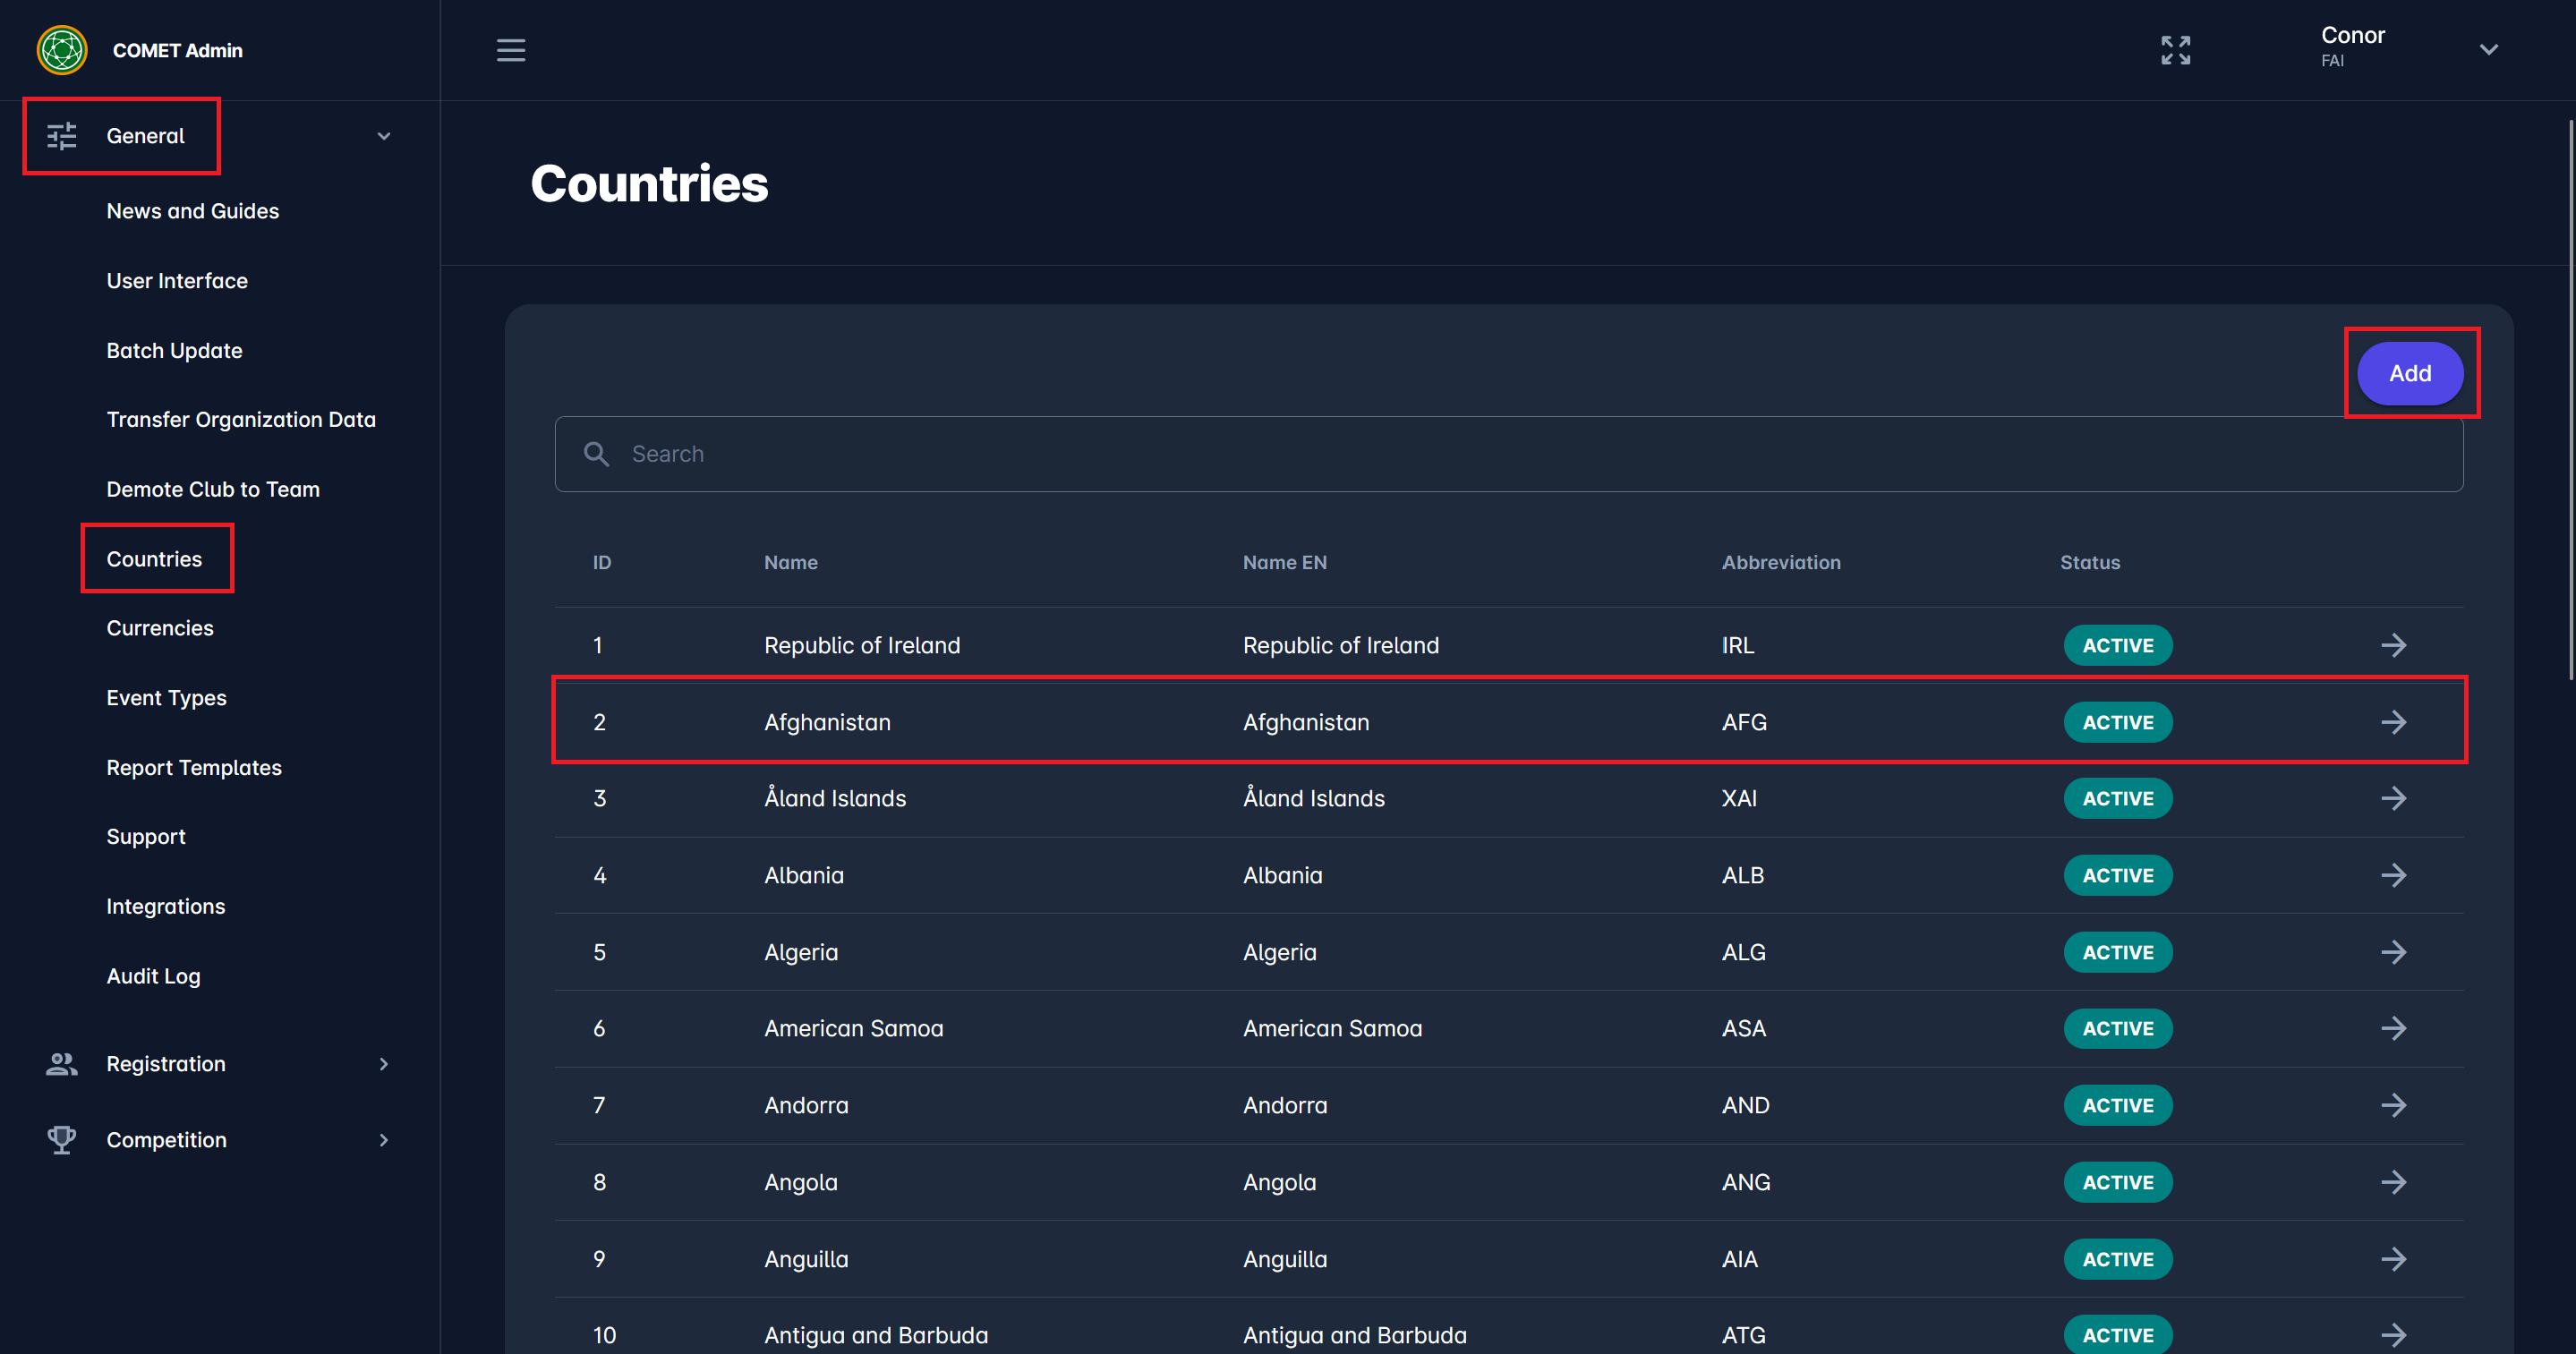Viewport: 2576px width, 1354px height.
Task: Expand the Competition section chevron
Action: (x=383, y=1140)
